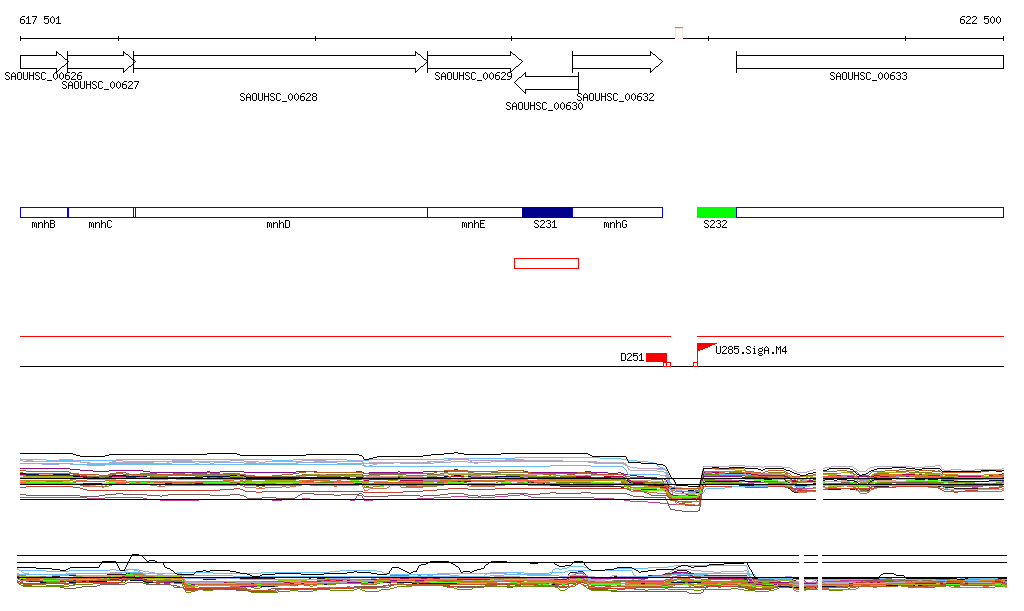Click the leftward SAOUHSC_00630 gene arrow

click(546, 83)
